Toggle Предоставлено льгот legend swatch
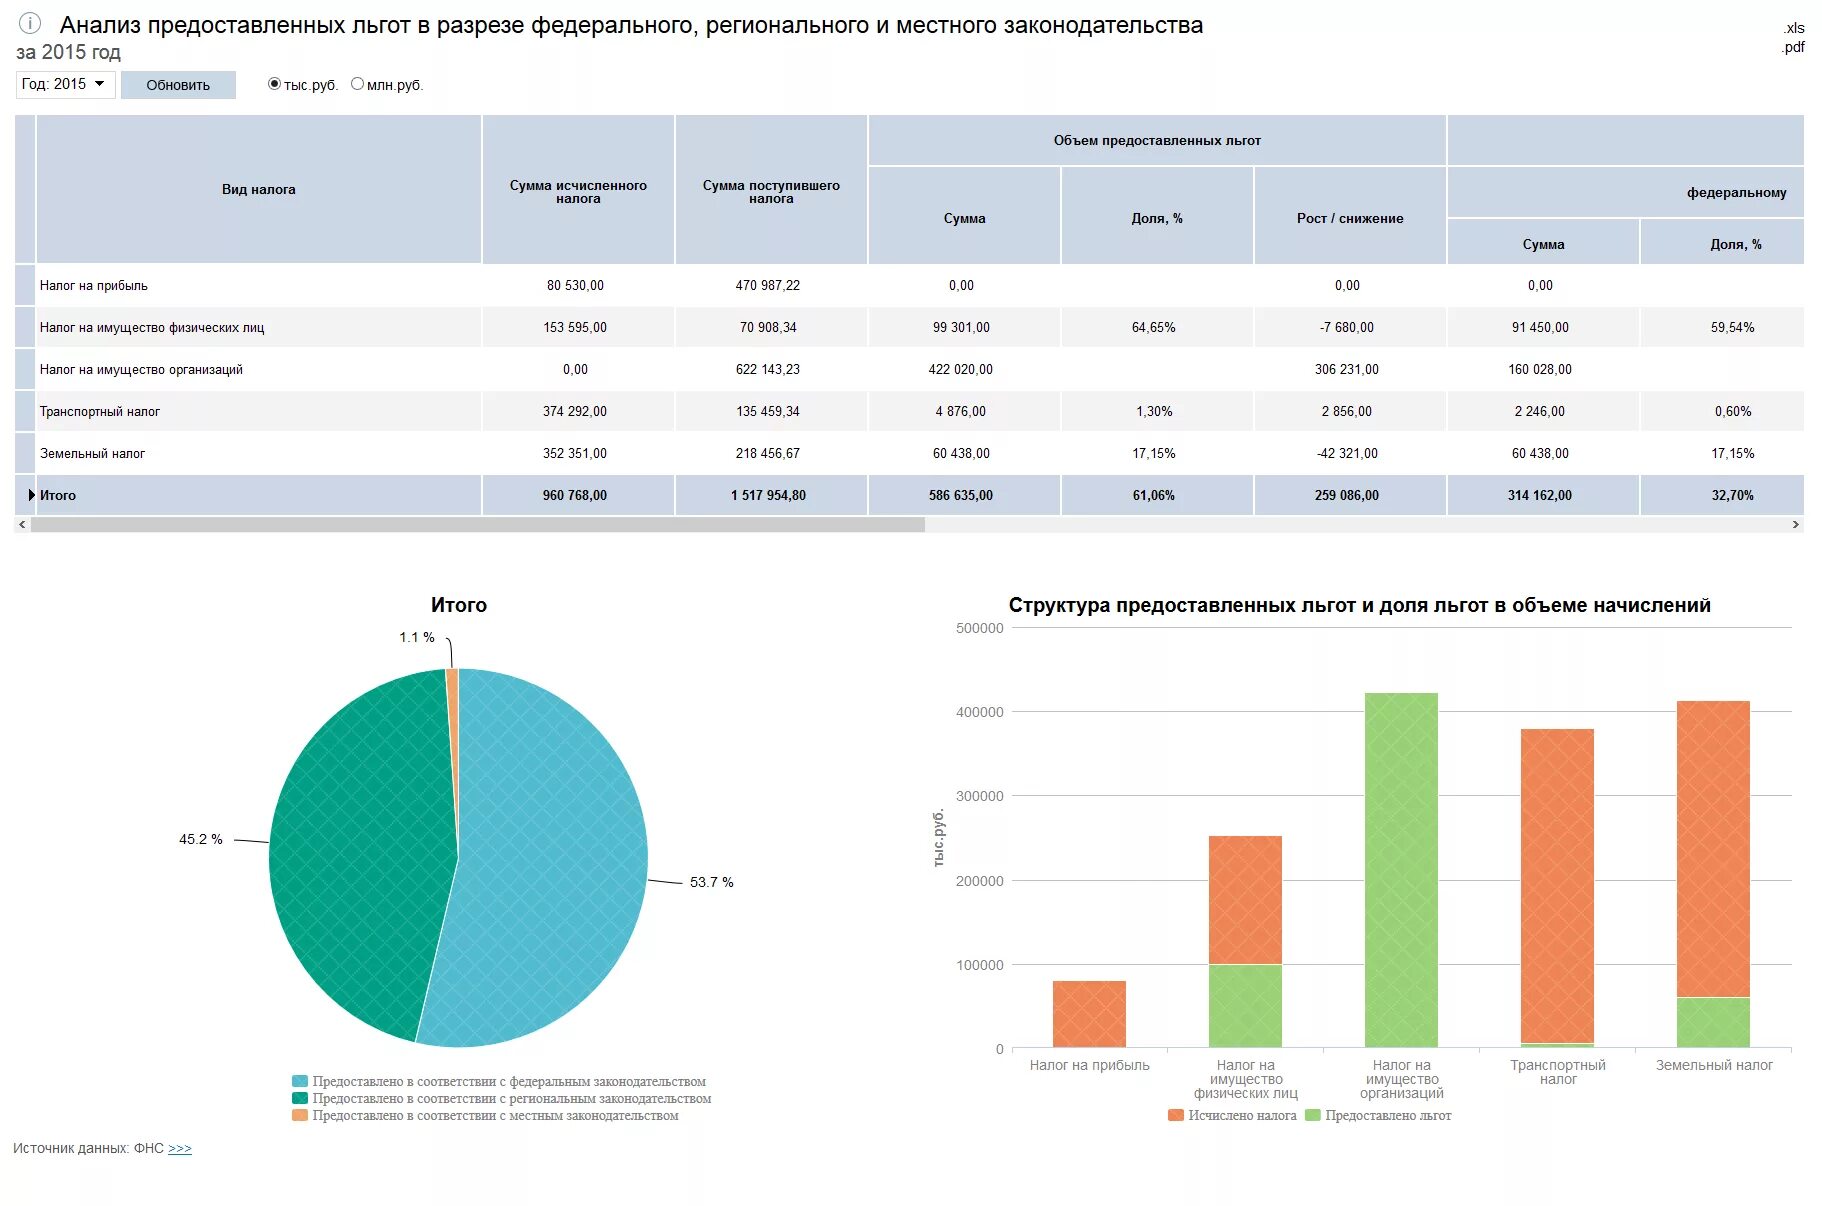Screen dimensions: 1822x1206 click(1313, 1115)
